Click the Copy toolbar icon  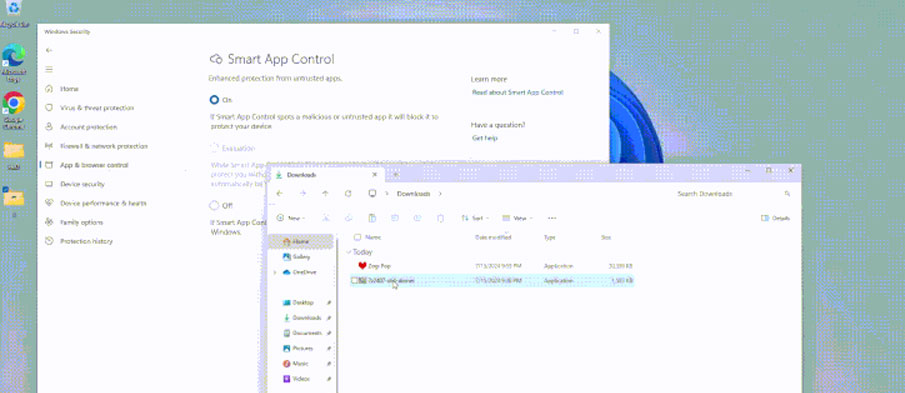point(349,218)
